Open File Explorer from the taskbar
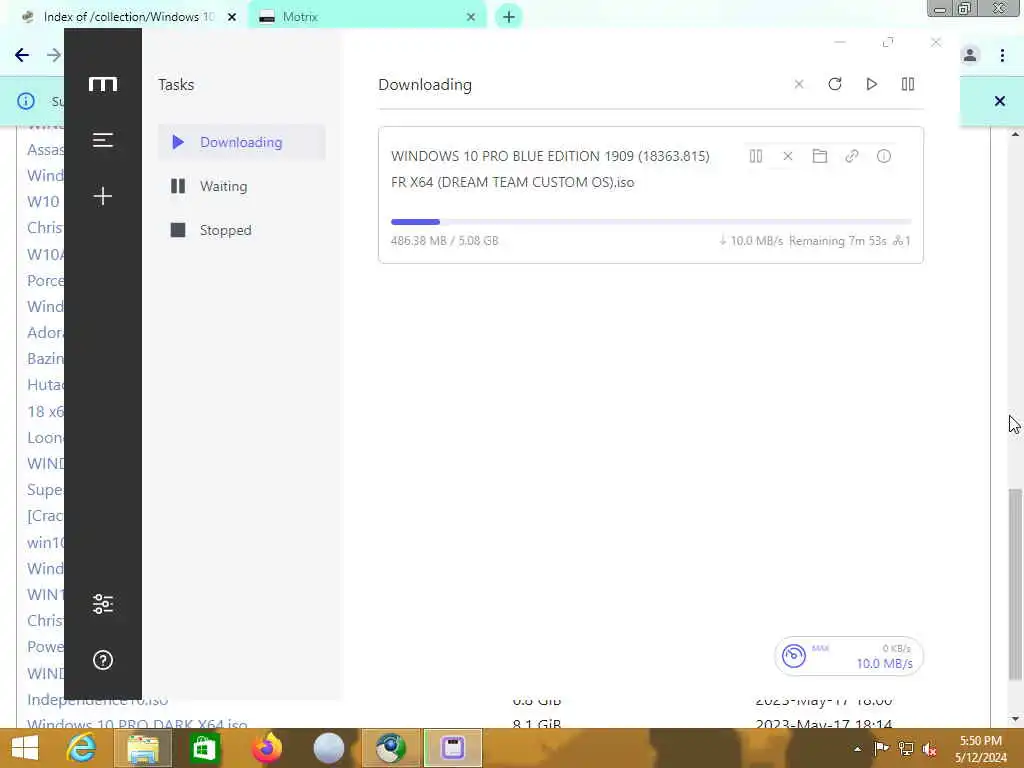Viewport: 1024px width, 768px height. (x=143, y=748)
